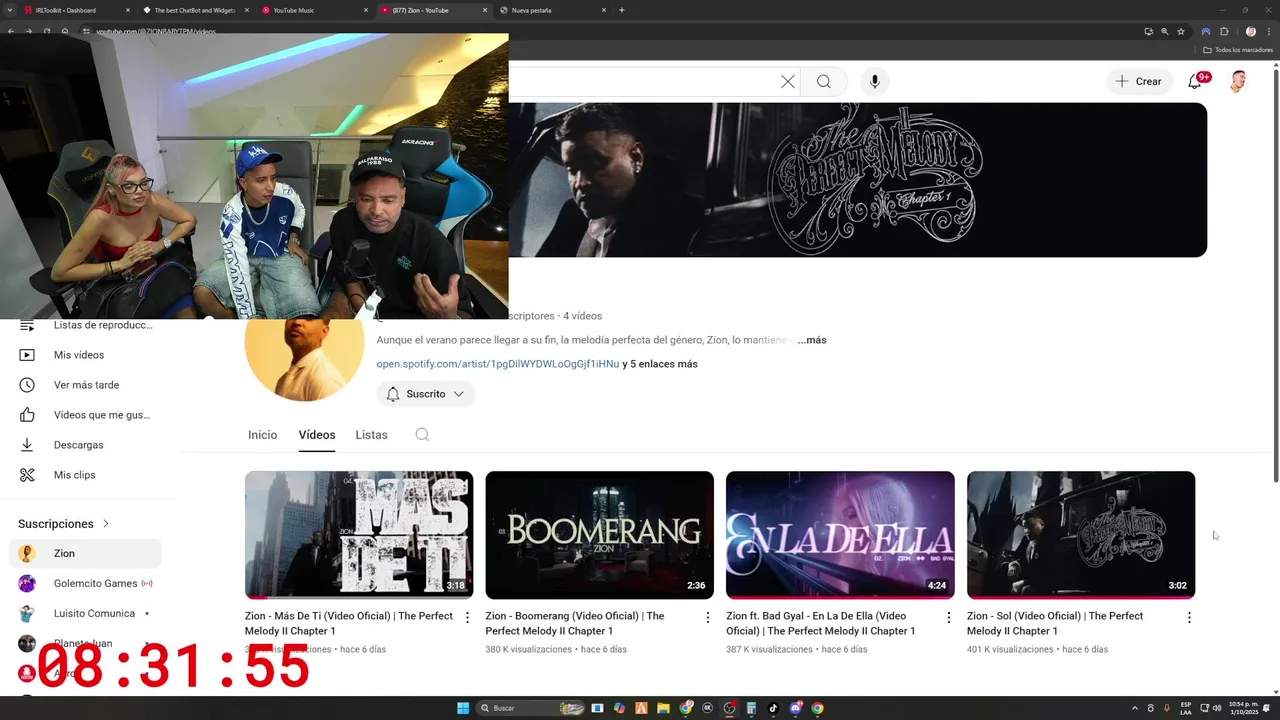Switch to The best ChatBot browser tab
Screen dimensions: 1280x720
click(195, 10)
